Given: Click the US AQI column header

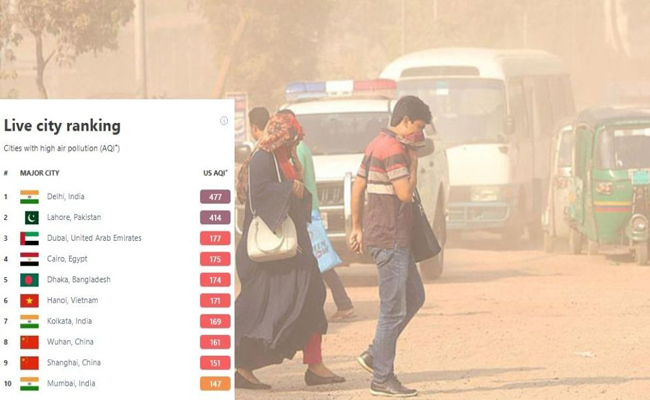Looking at the screenshot, I should coord(215,173).
